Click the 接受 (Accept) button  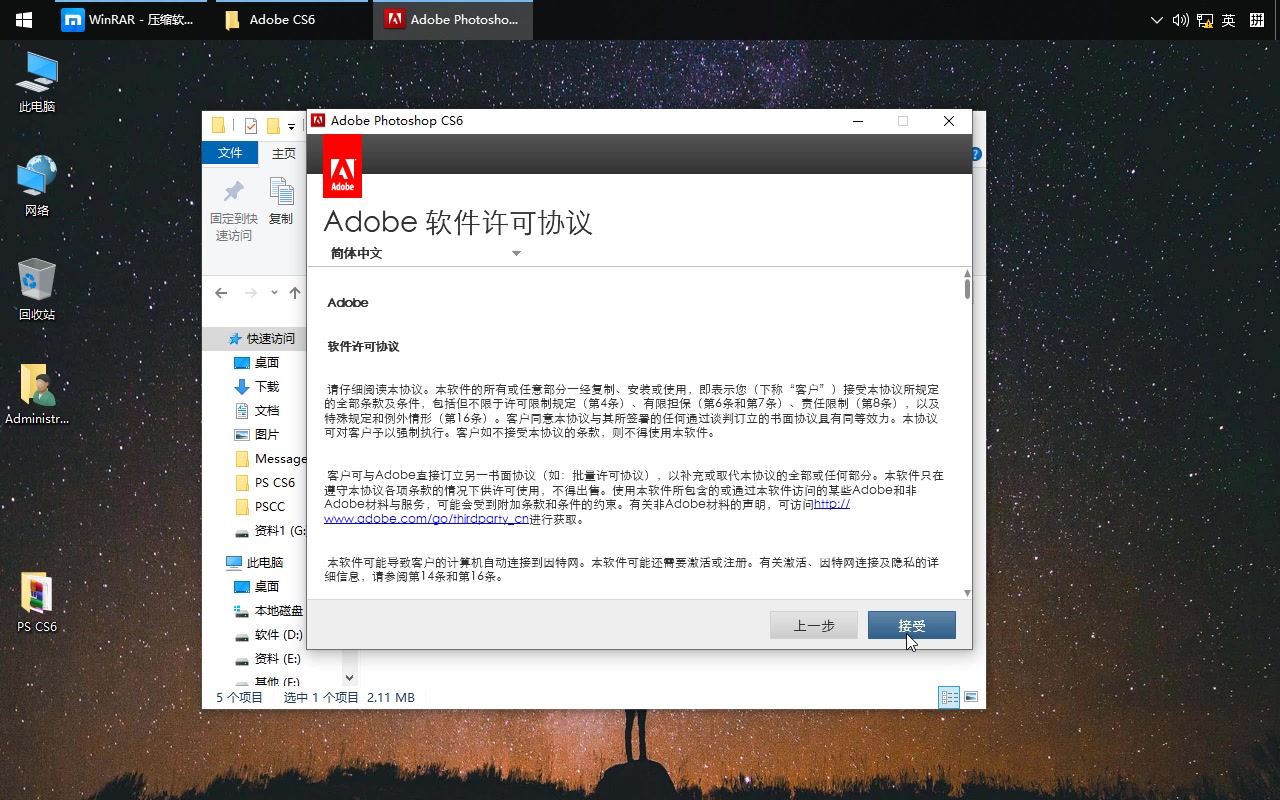point(911,625)
